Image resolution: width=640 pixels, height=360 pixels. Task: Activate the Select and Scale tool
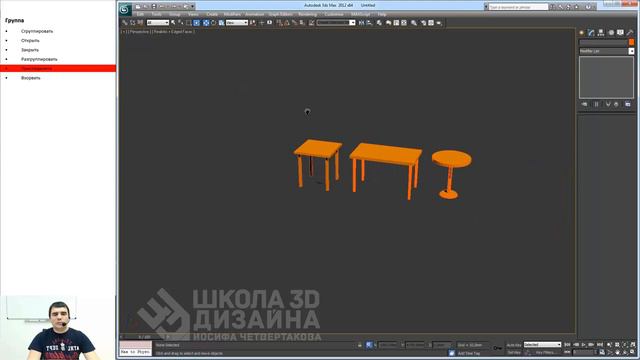pyautogui.click(x=221, y=23)
